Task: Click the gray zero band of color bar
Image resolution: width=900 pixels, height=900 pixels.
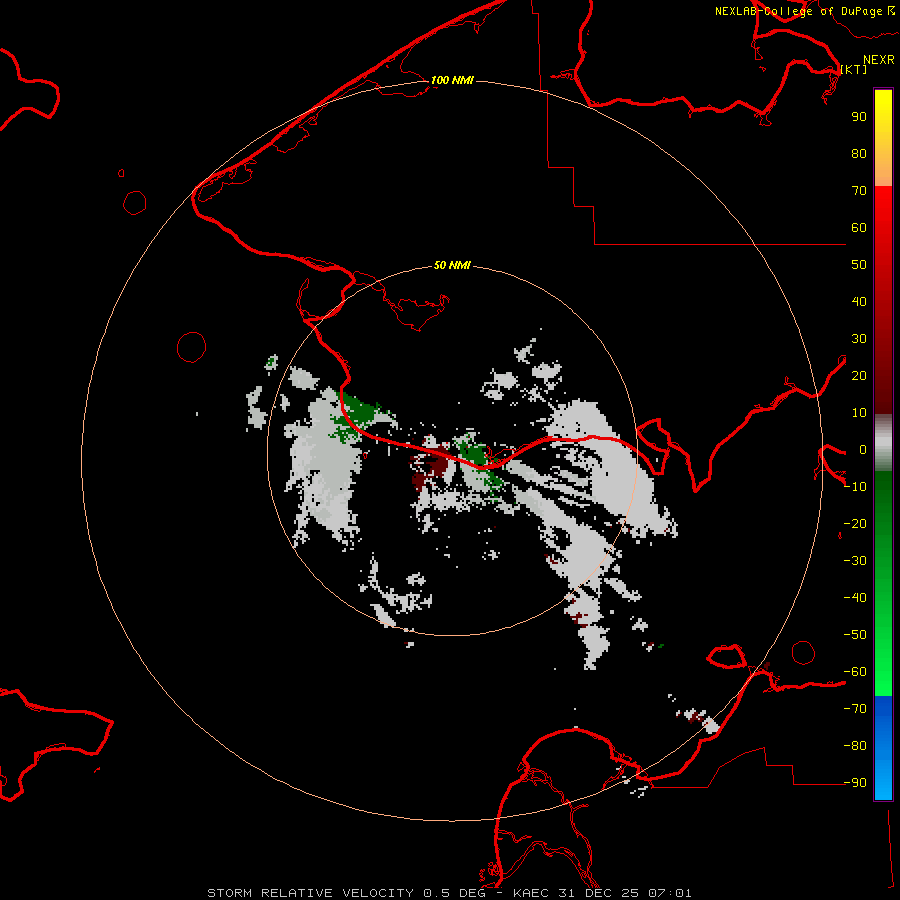Action: (x=883, y=443)
